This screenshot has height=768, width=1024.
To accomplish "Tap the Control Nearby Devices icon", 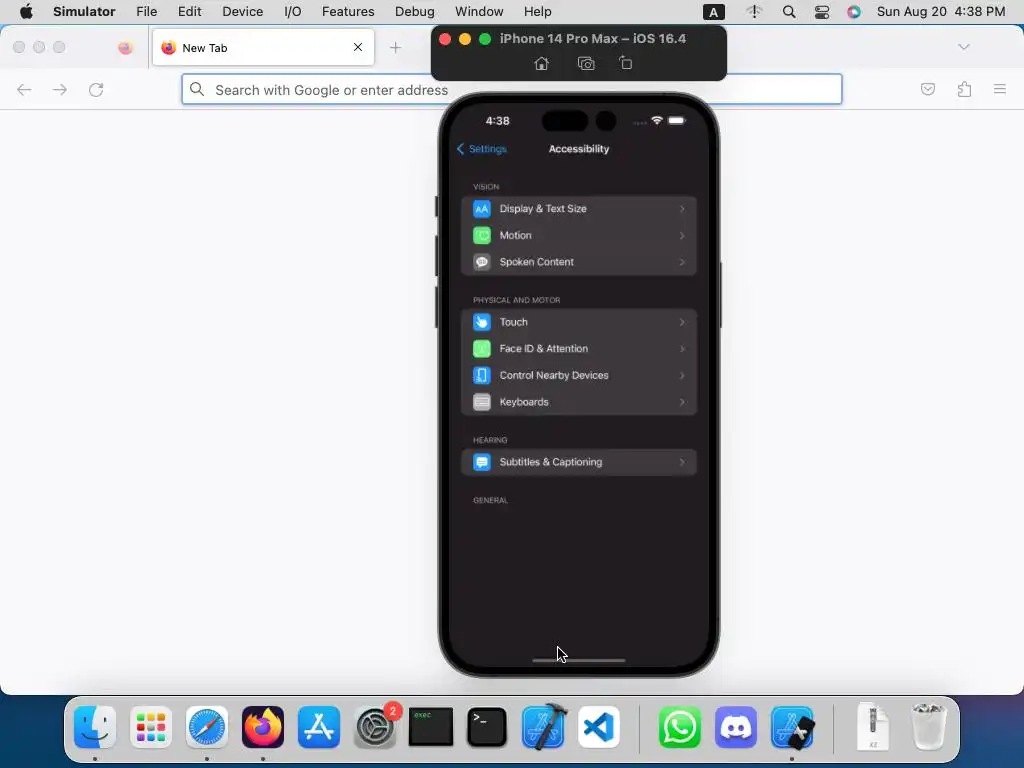I will click(x=481, y=376).
